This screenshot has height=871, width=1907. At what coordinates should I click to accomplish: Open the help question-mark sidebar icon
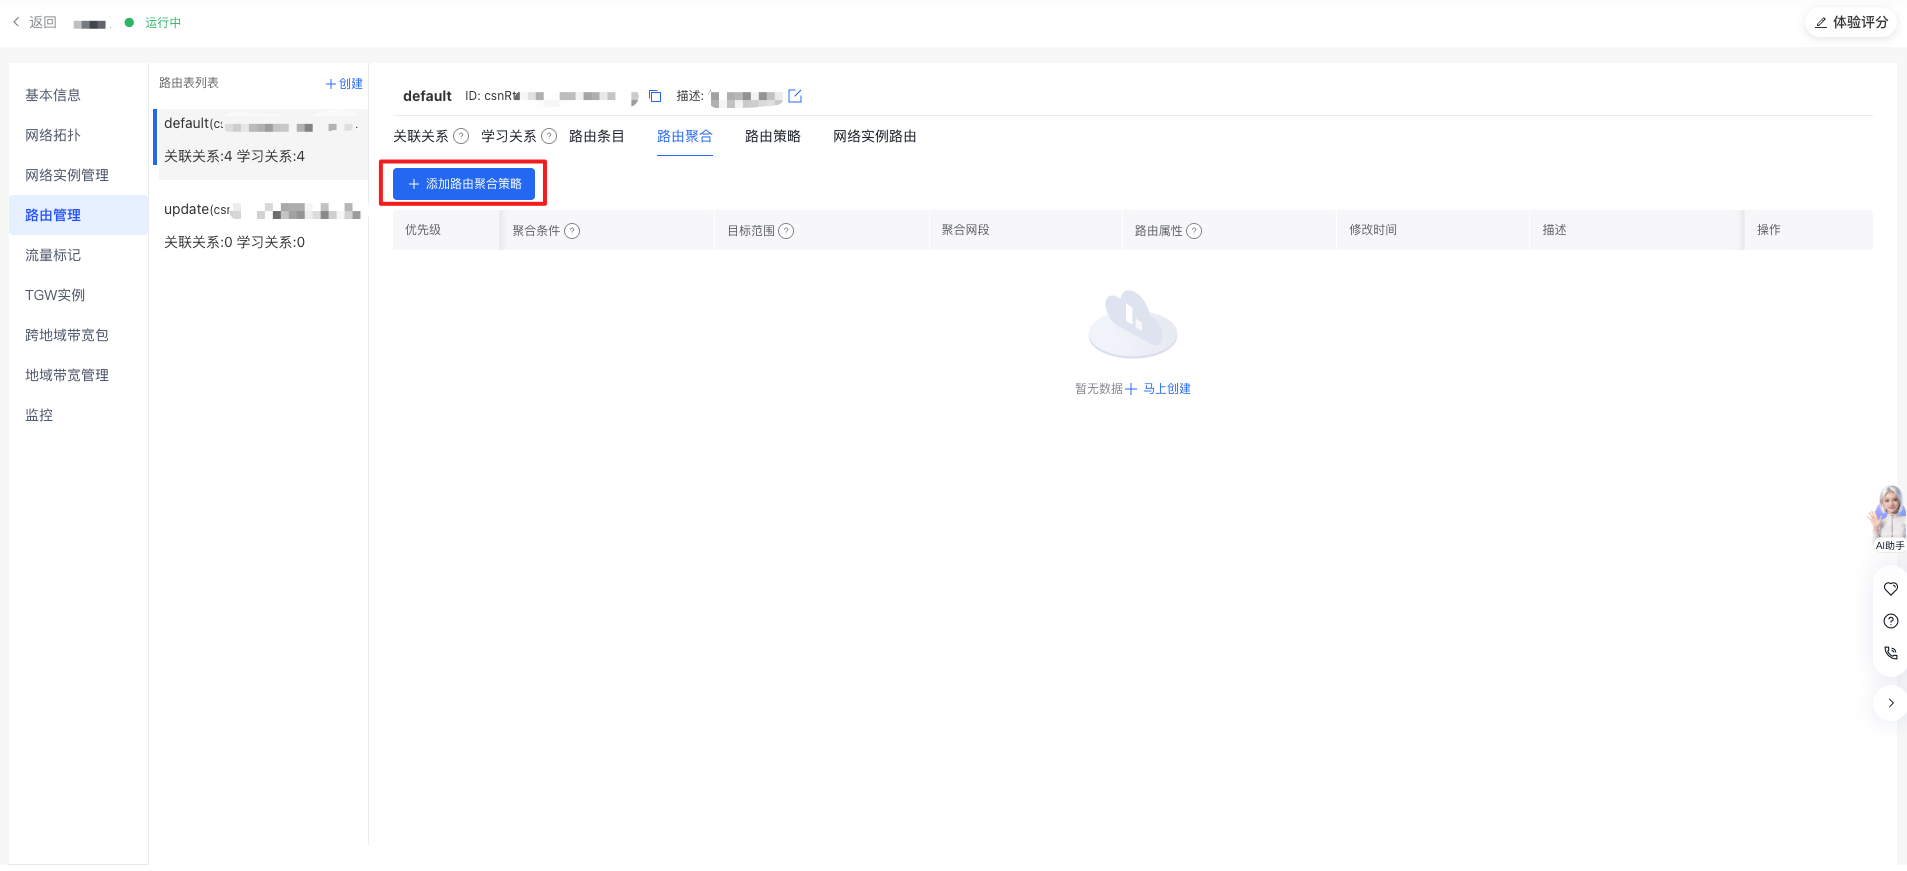[x=1891, y=621]
